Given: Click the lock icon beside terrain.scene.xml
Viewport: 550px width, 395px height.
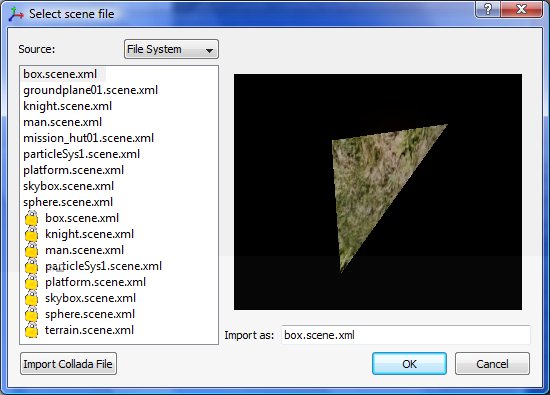Looking at the screenshot, I should click(x=32, y=330).
